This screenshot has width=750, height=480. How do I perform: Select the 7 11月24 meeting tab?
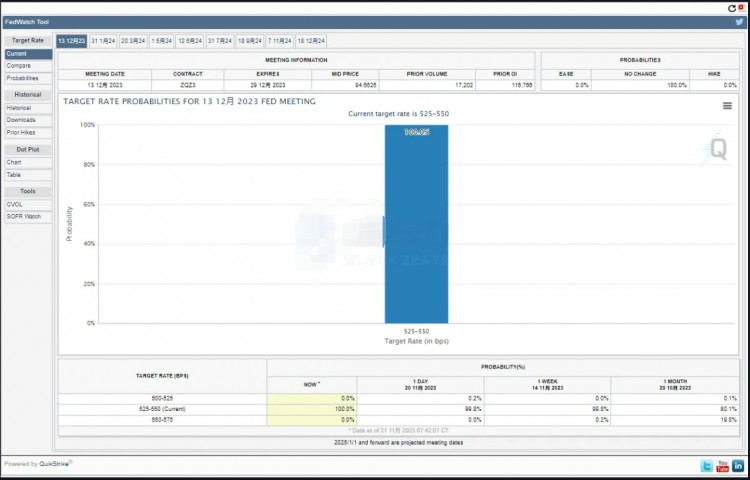279,41
